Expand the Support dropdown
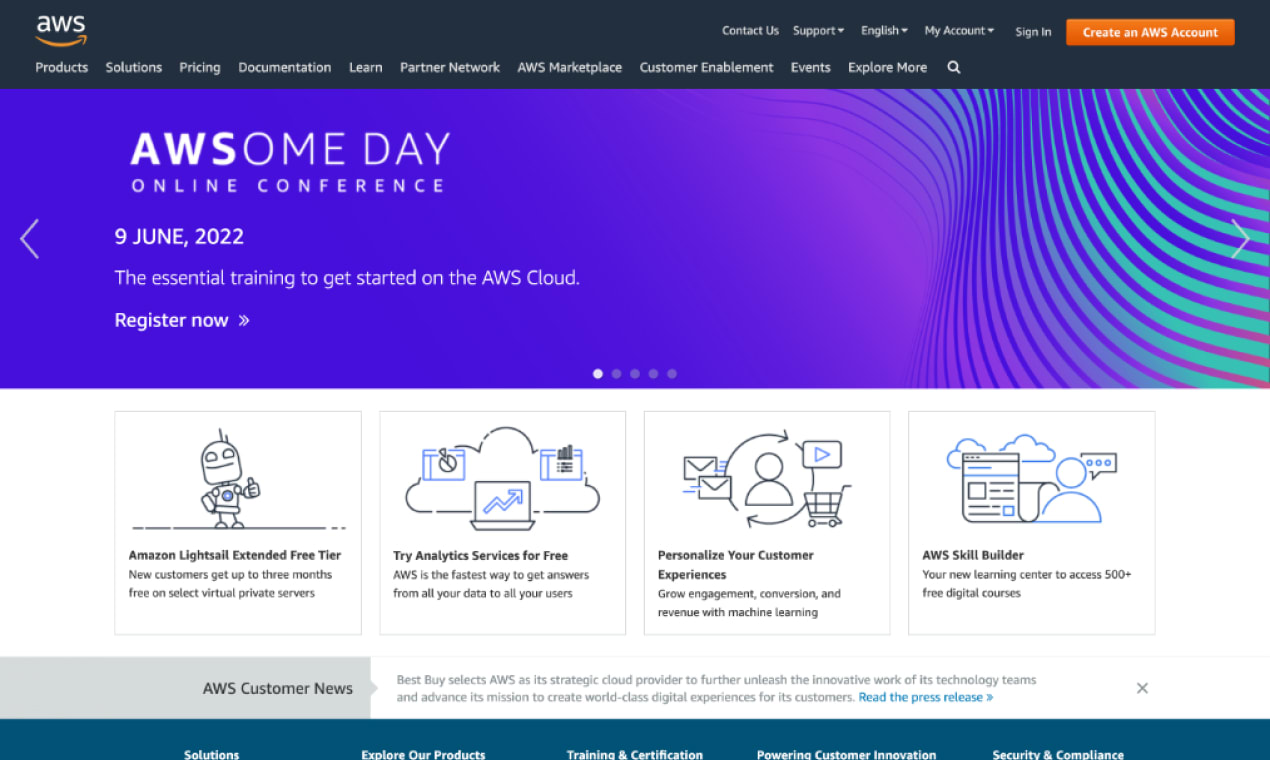 (818, 31)
